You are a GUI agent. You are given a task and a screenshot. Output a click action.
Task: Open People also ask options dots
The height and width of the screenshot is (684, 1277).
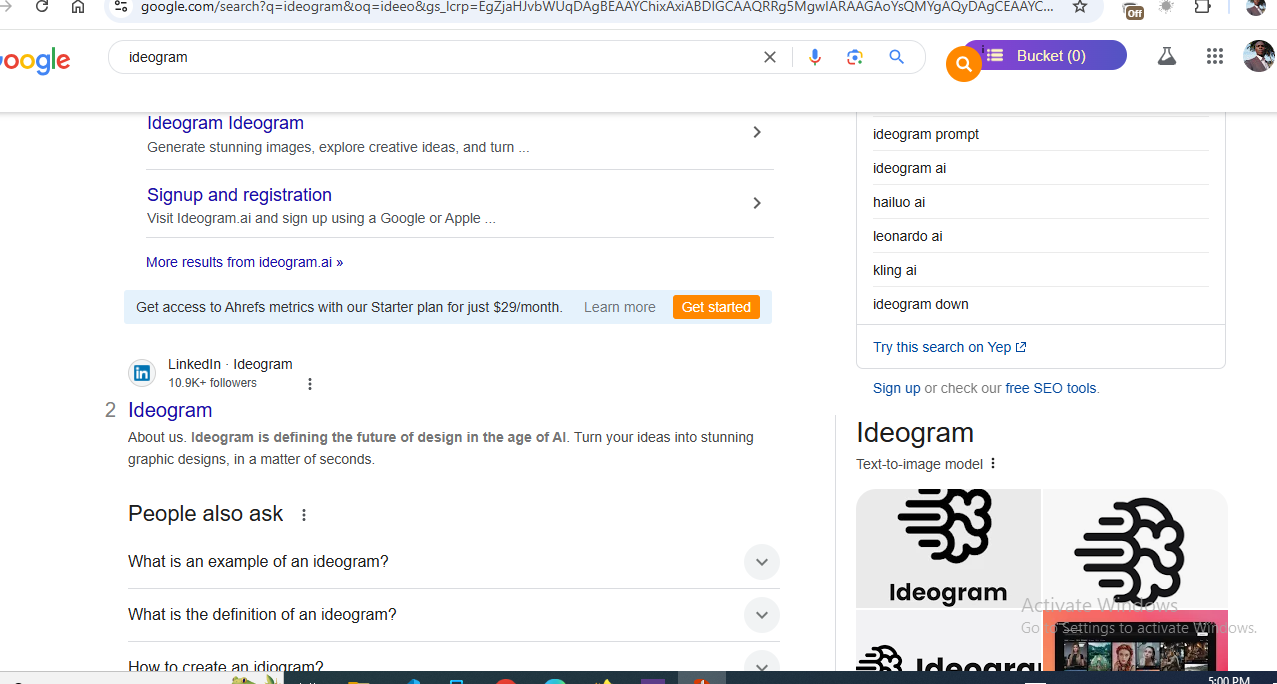click(x=304, y=515)
